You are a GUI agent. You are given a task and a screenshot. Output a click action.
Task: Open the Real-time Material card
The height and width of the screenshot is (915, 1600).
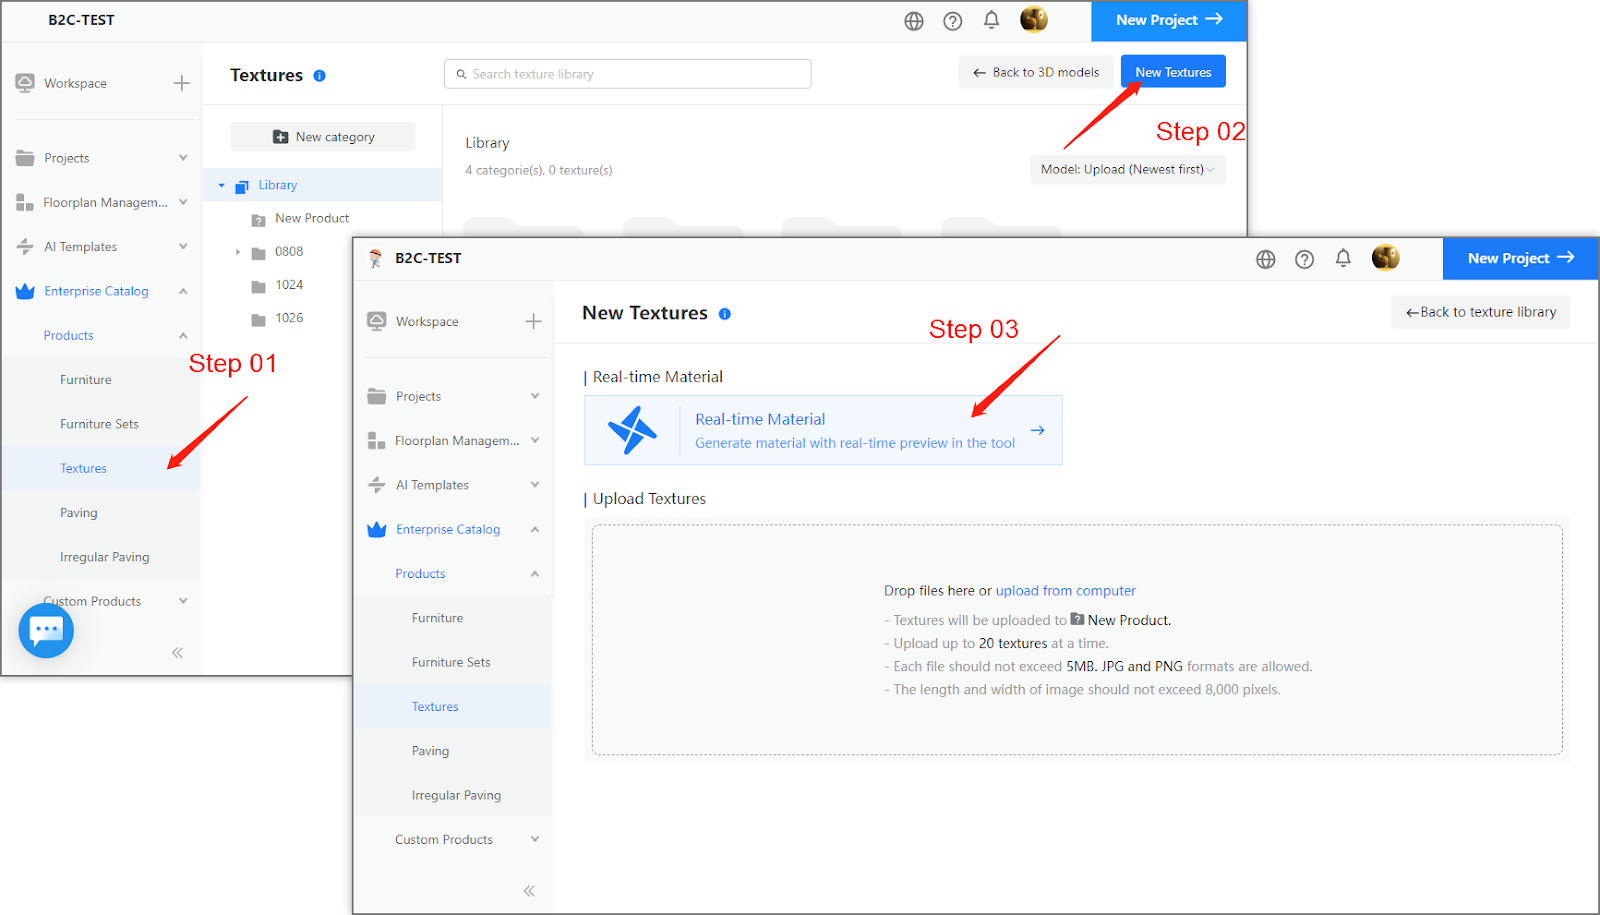(823, 430)
